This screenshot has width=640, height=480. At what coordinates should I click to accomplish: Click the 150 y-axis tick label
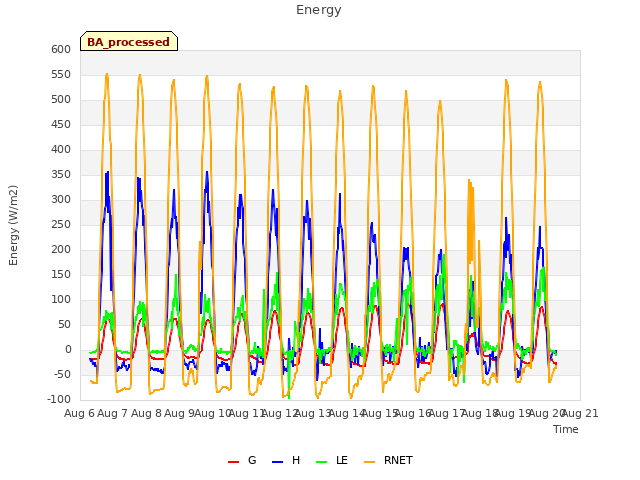pos(61,275)
